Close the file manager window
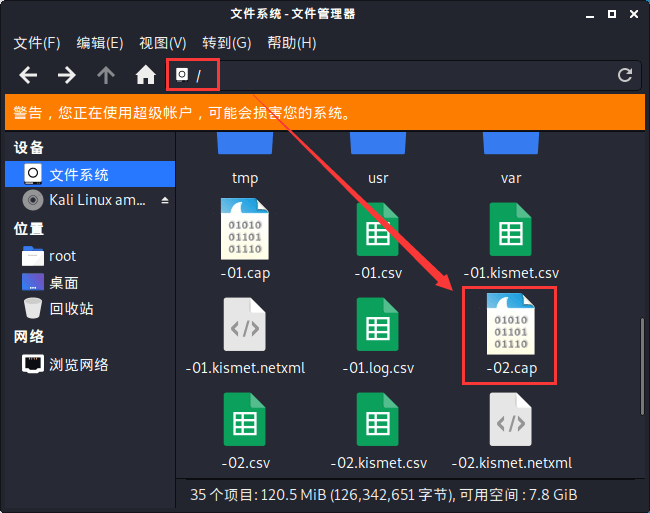The width and height of the screenshot is (650, 513). tap(634, 14)
